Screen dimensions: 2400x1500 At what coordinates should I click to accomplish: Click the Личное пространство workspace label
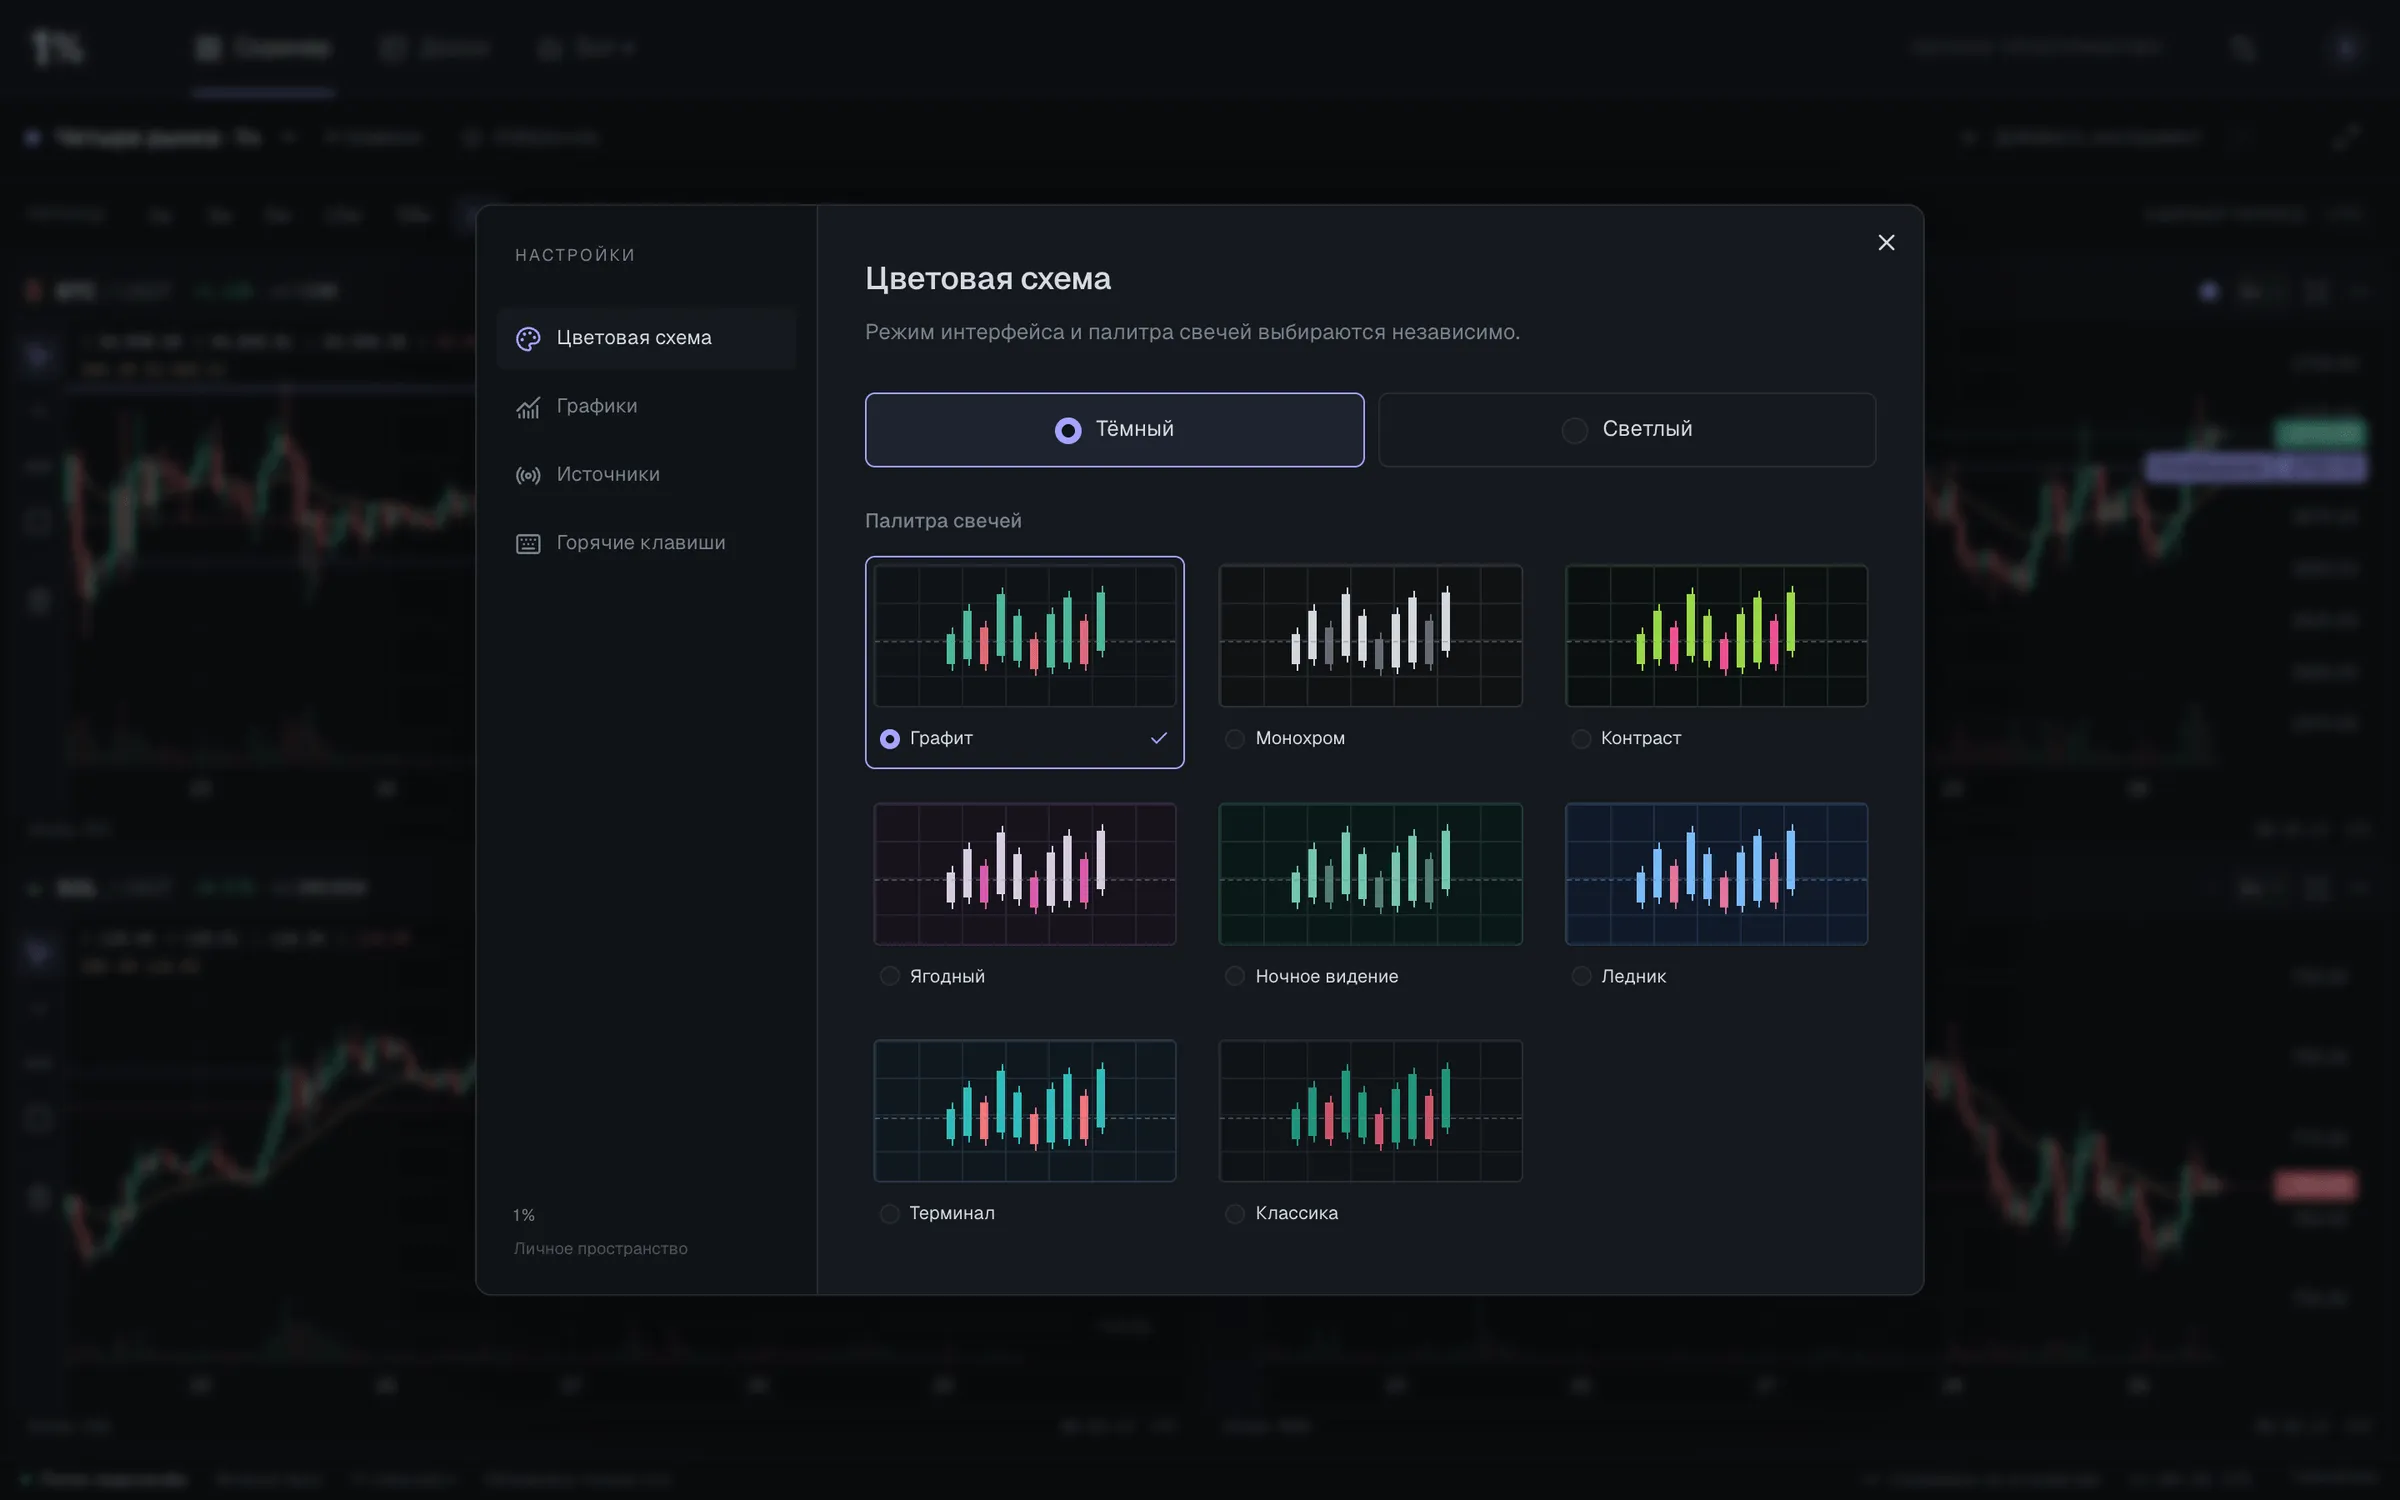click(600, 1249)
